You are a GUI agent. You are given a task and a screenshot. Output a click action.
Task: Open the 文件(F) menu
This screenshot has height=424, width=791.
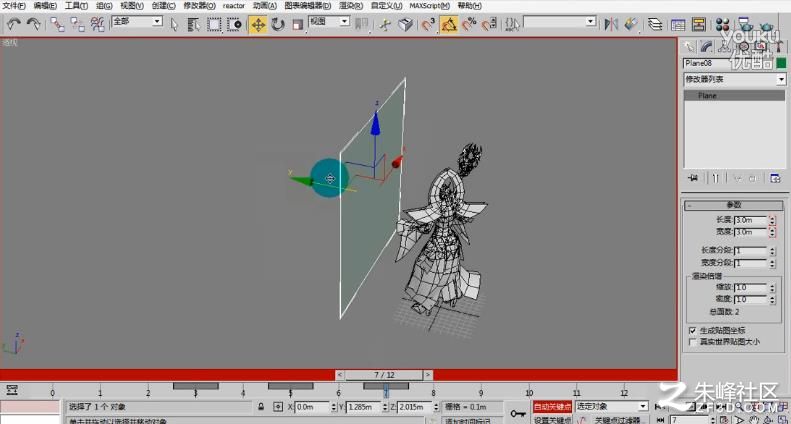pos(14,6)
